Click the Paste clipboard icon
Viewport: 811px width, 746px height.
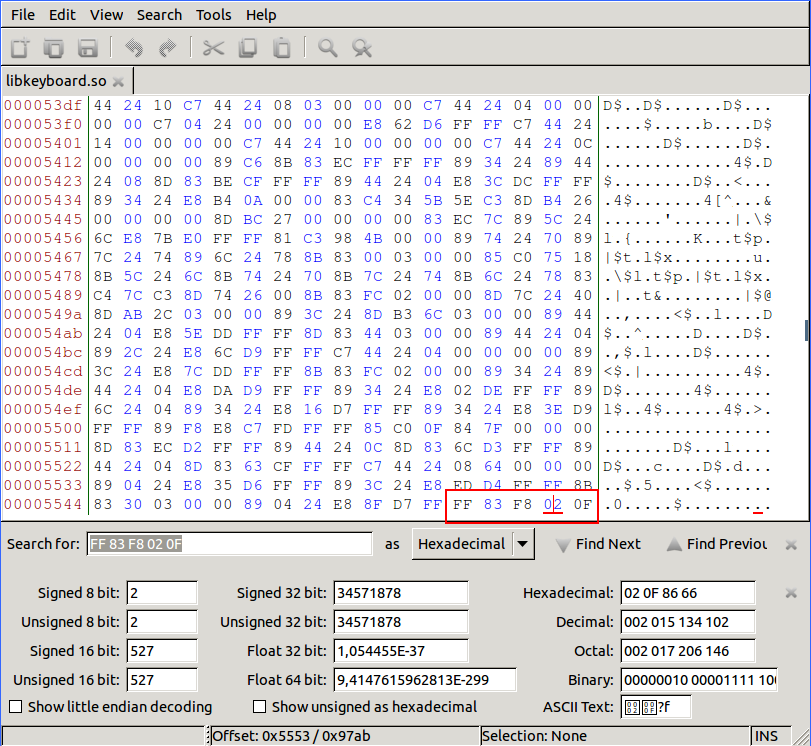coord(282,47)
